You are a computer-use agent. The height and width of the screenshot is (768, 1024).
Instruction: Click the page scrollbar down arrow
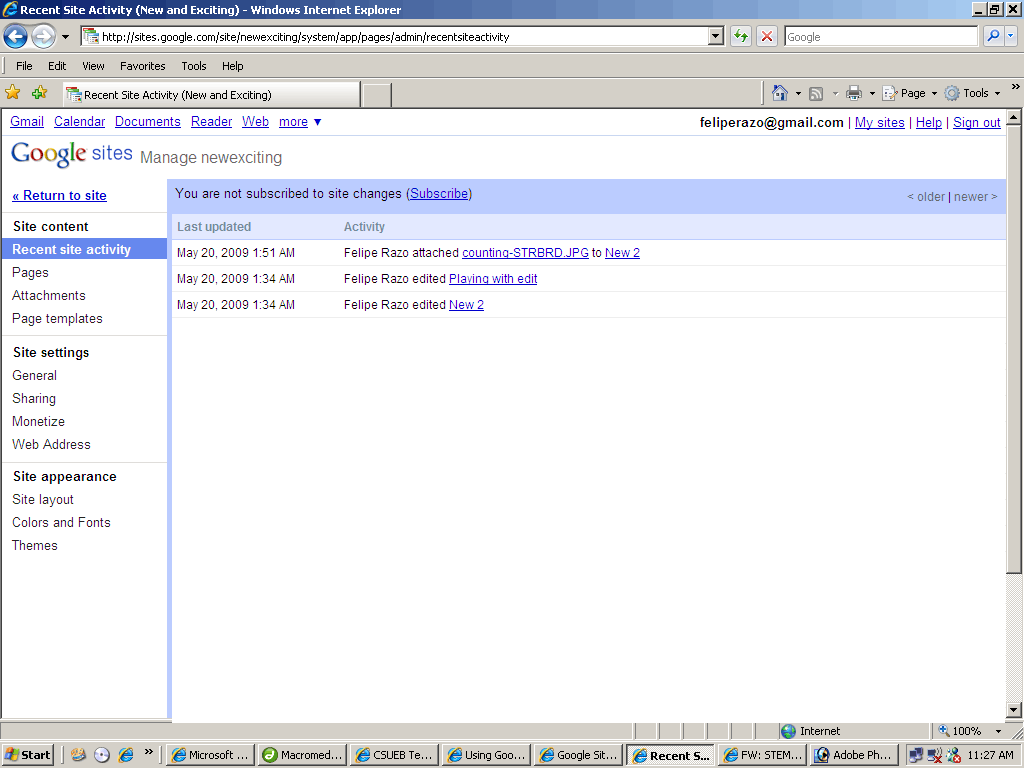coord(1014,710)
